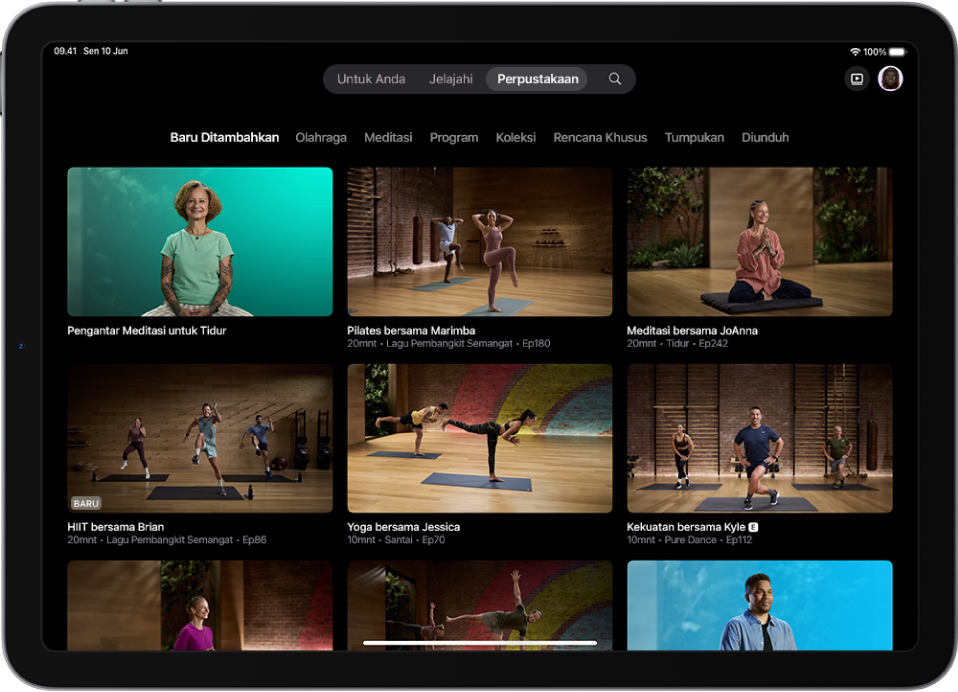Screen dimensions: 958x692
Task: Open Pengantar Meditasi untuk Tidur thumbnail
Action: coord(200,241)
